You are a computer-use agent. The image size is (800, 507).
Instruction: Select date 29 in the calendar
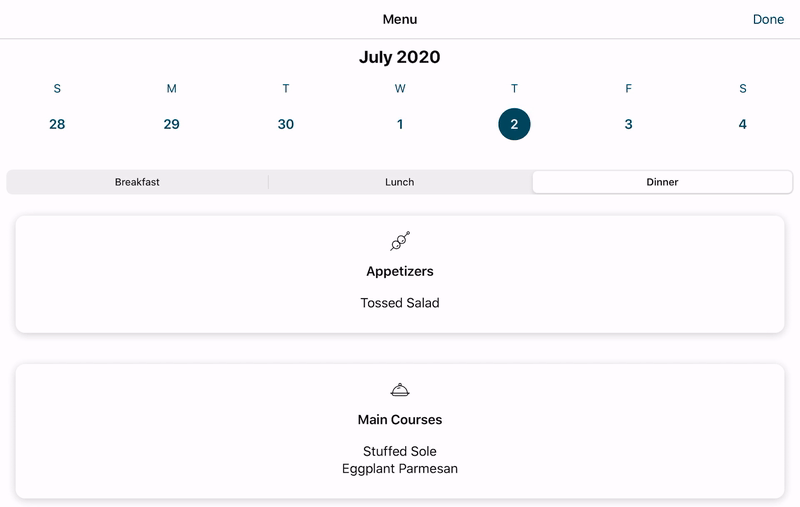coord(171,124)
